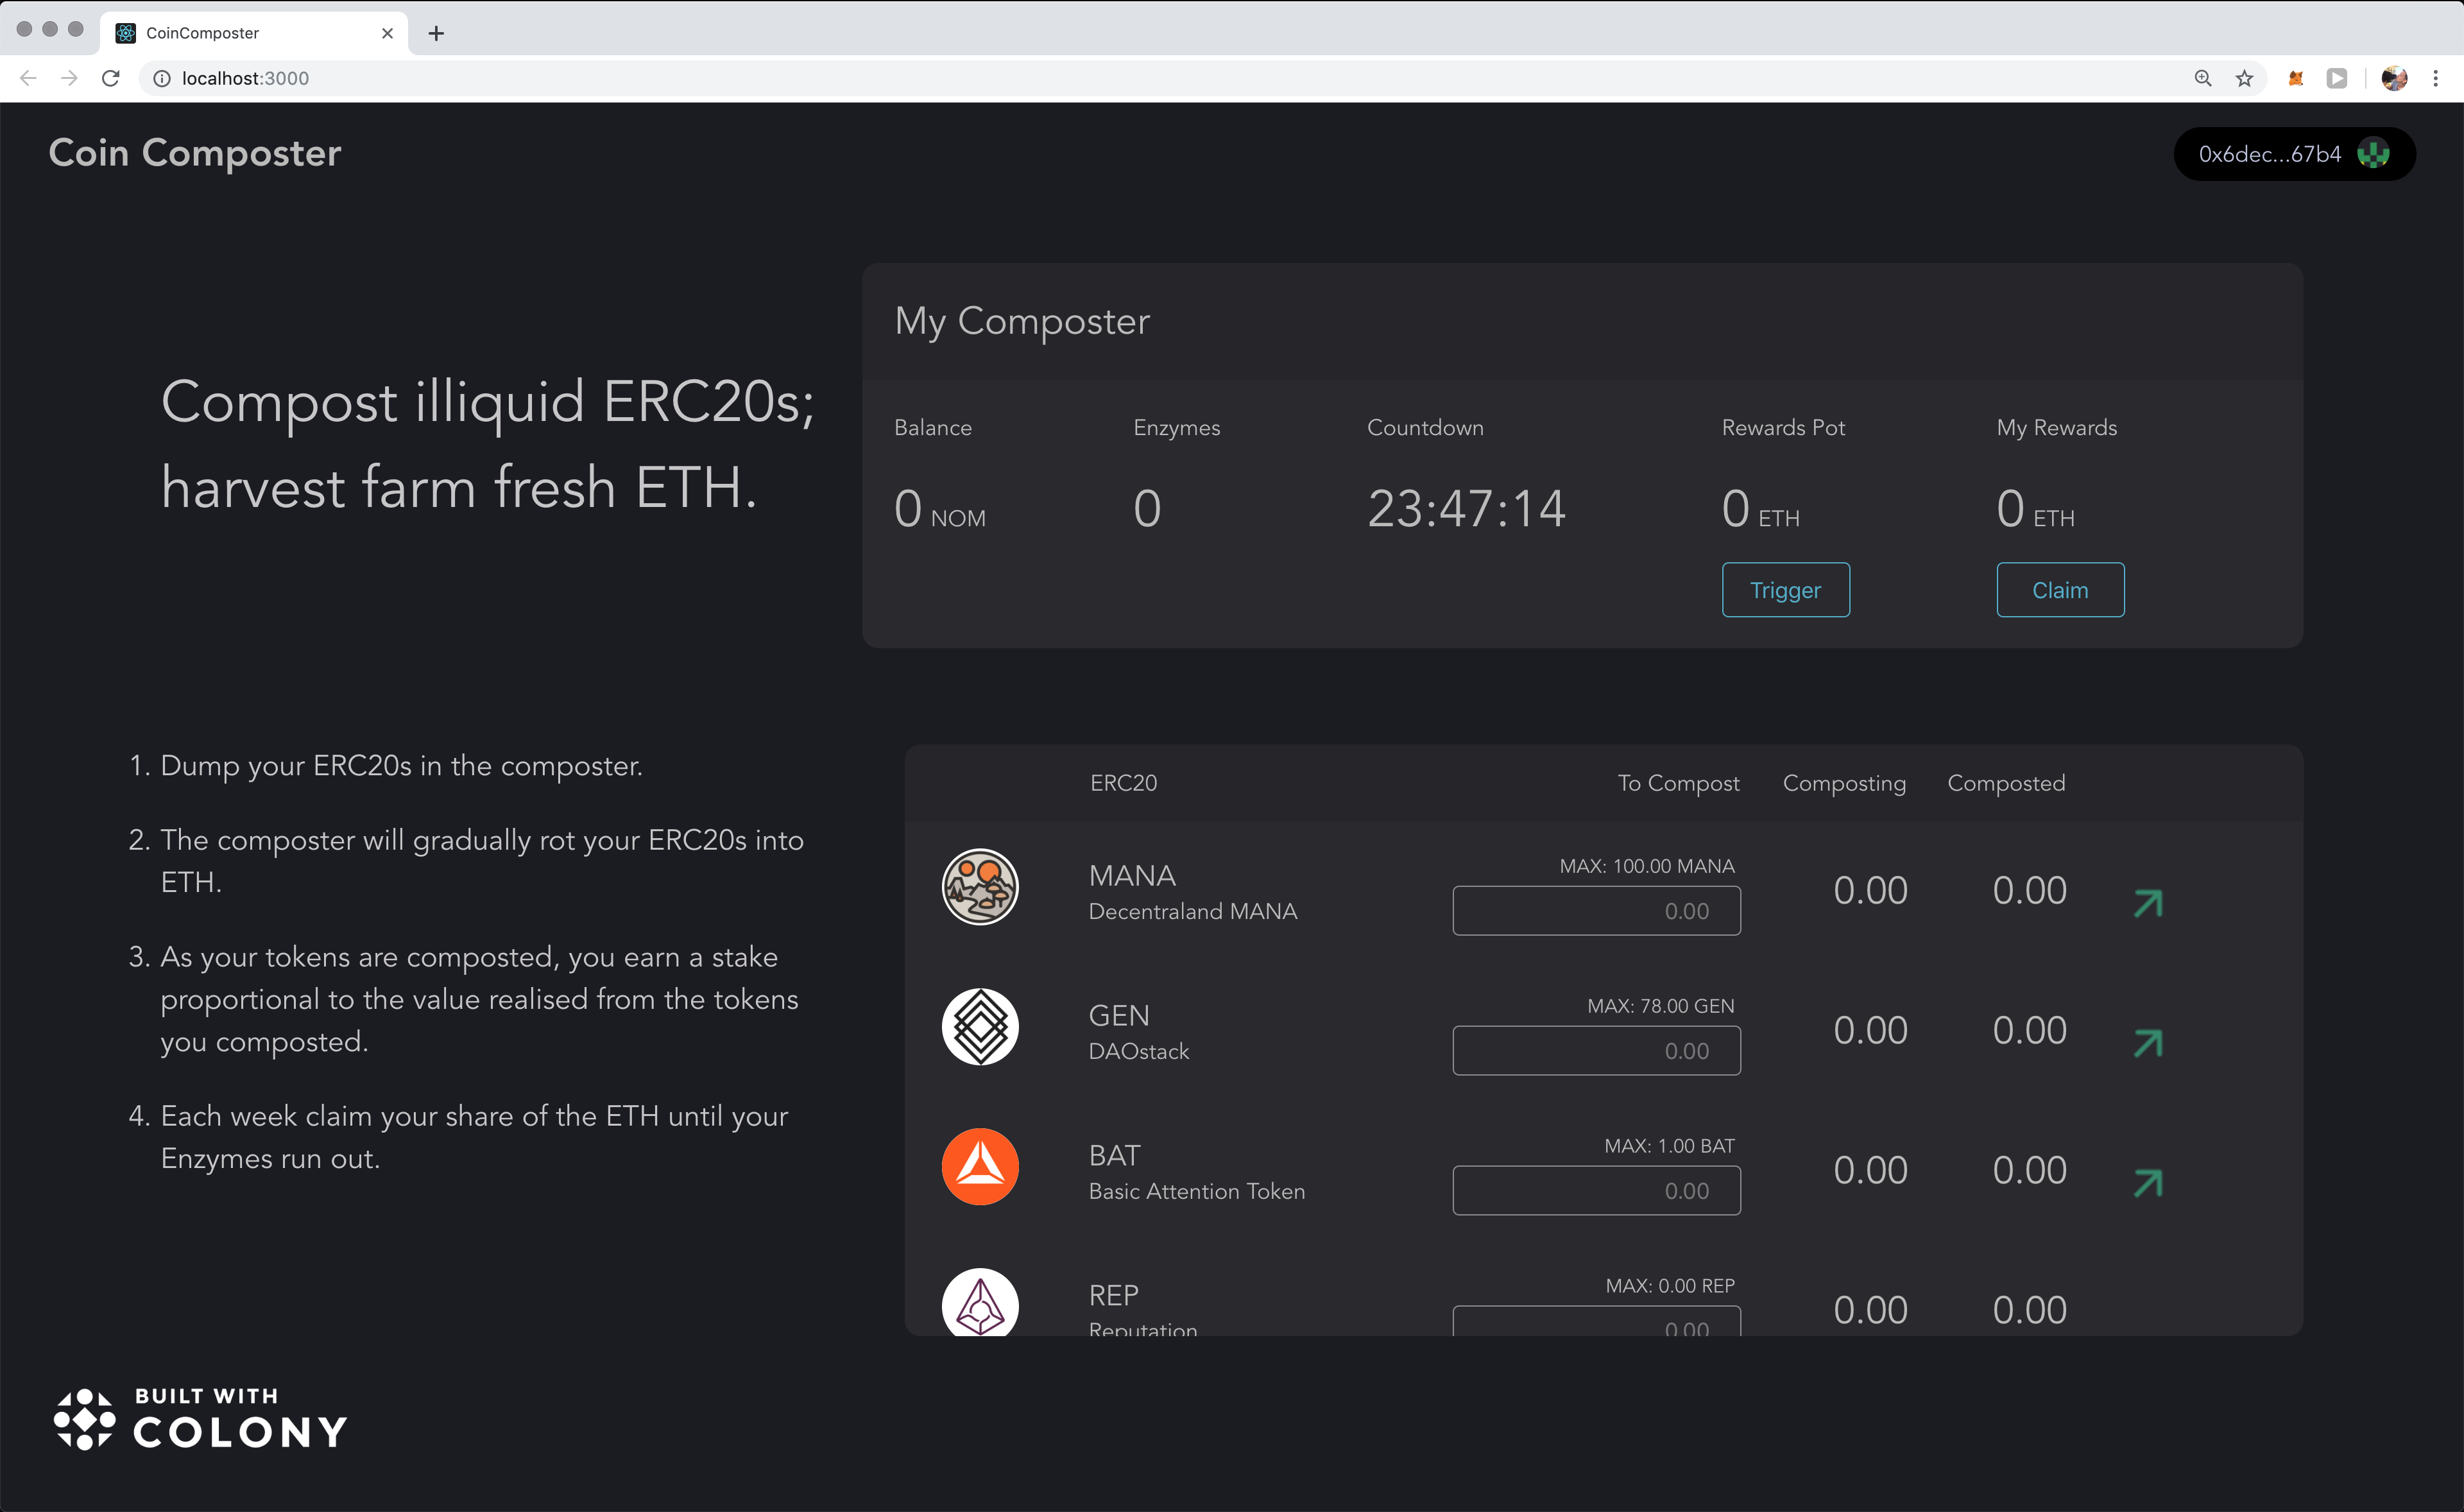Image resolution: width=2464 pixels, height=1512 pixels.
Task: Focus the MANA To Compost amount field
Action: pyautogui.click(x=1596, y=911)
